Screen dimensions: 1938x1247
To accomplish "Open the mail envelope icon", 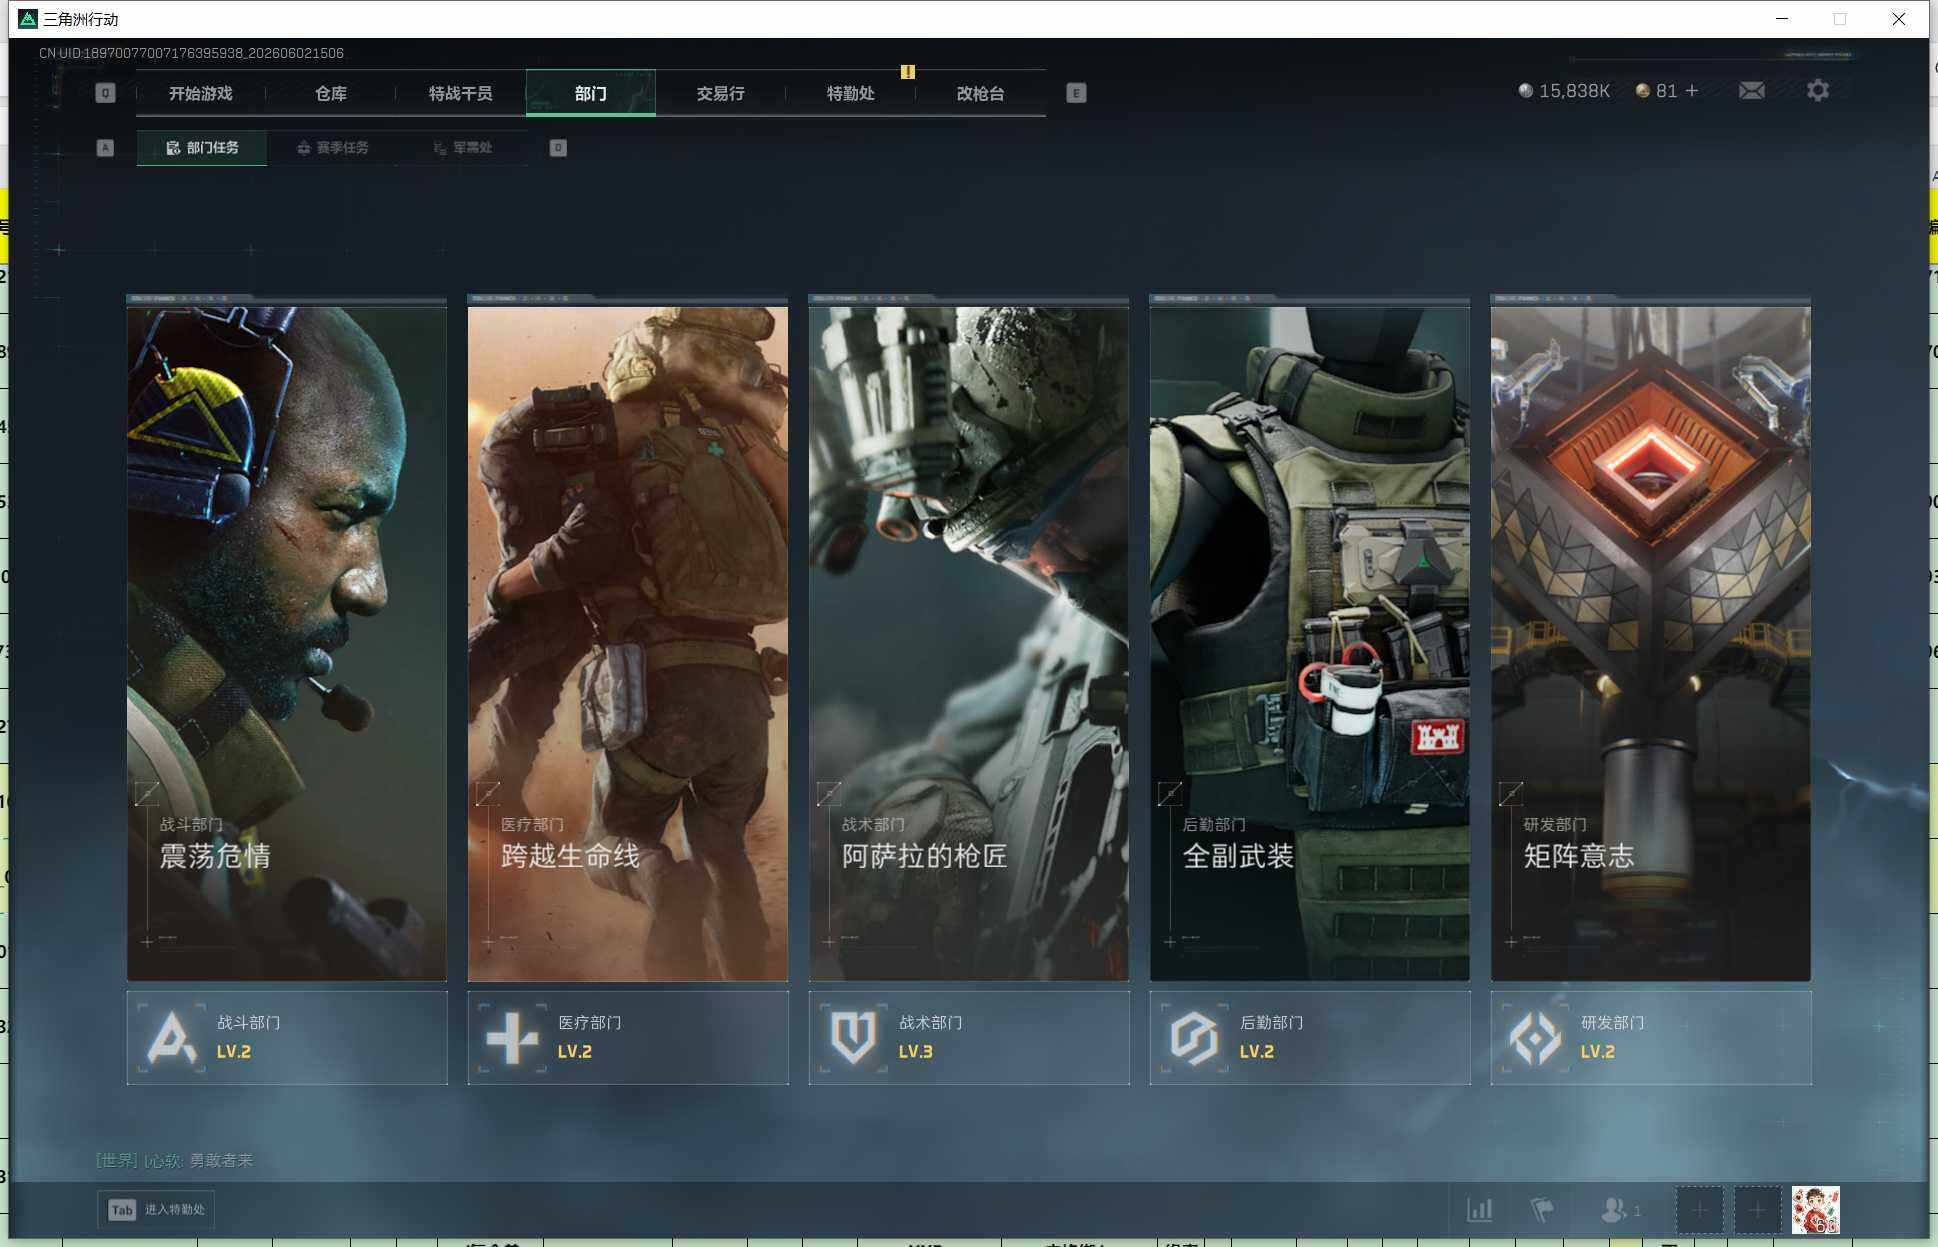I will (x=1752, y=91).
